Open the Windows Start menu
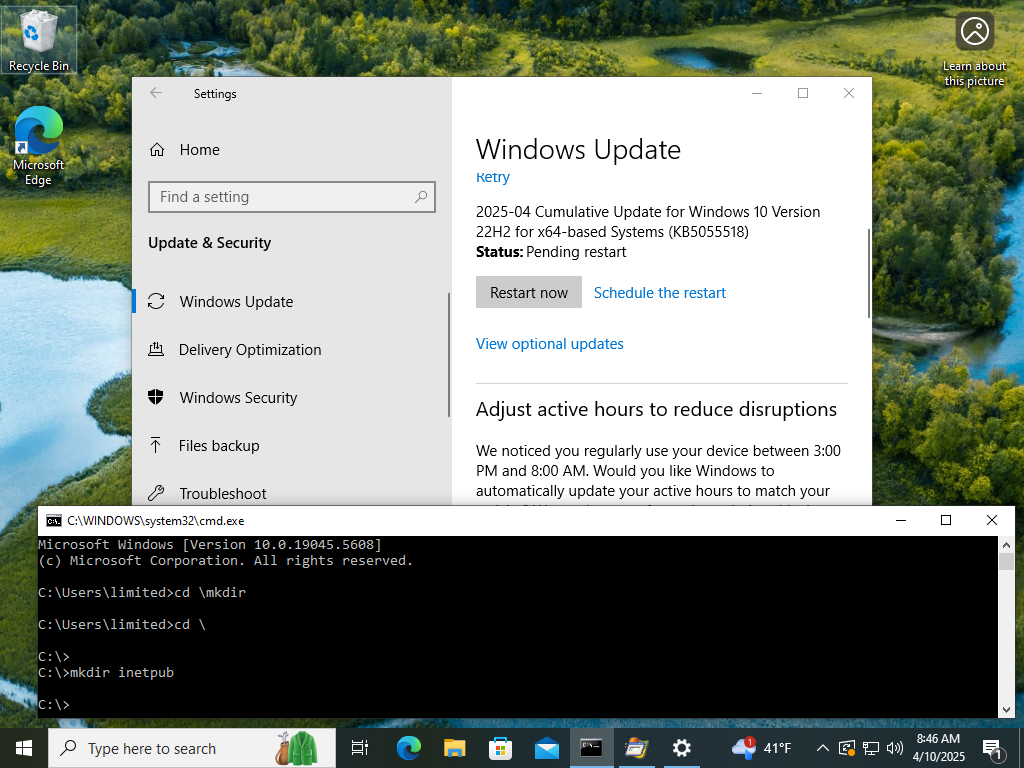1024x768 pixels. (24, 748)
